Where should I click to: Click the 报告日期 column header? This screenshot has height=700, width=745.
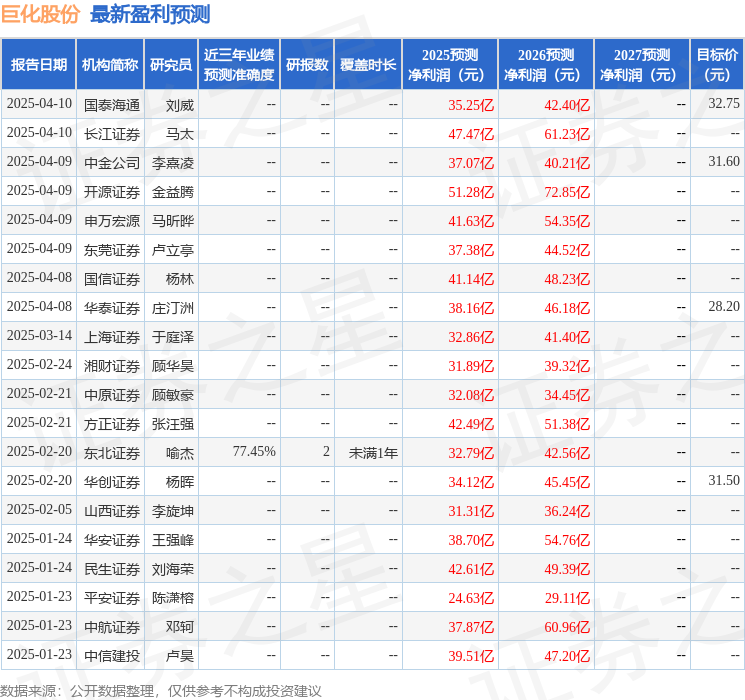point(38,64)
